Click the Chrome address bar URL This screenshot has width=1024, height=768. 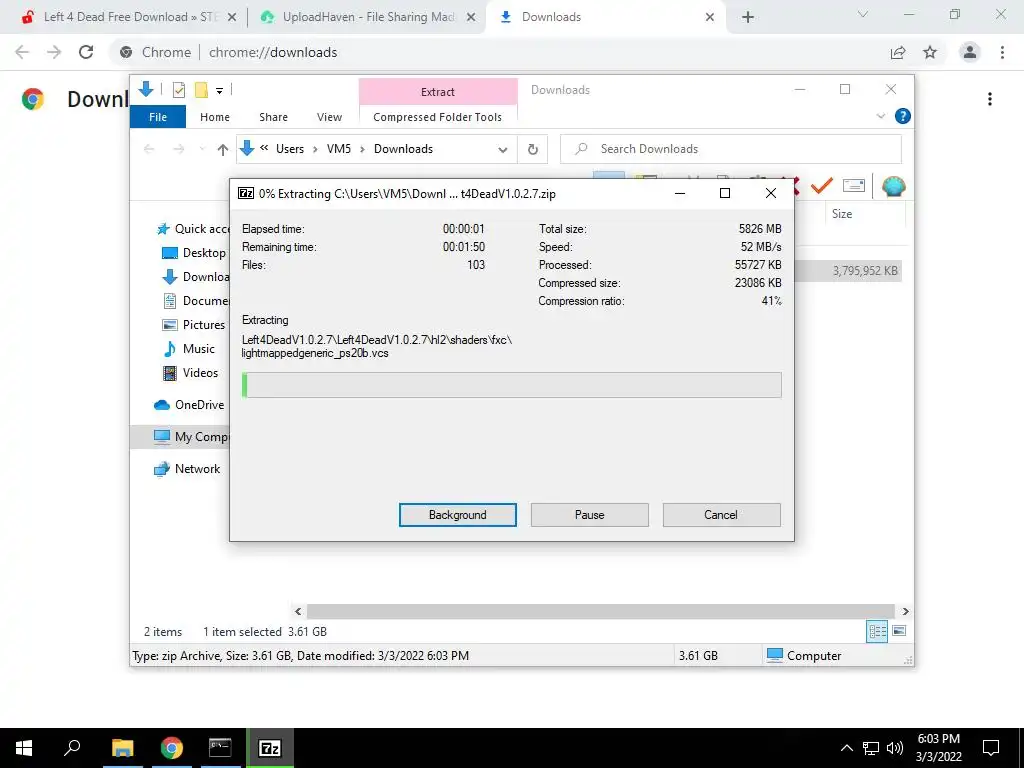tap(273, 52)
